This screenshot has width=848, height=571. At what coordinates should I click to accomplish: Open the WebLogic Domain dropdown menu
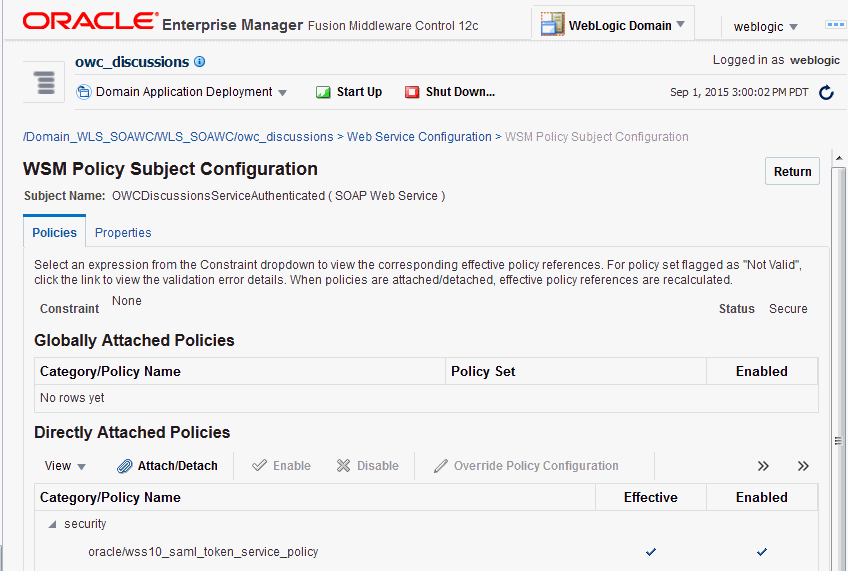613,25
